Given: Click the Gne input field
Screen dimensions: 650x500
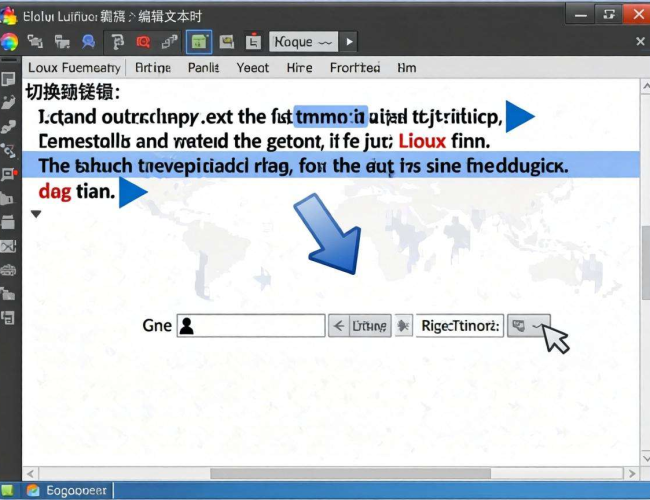Looking at the screenshot, I should tap(251, 325).
